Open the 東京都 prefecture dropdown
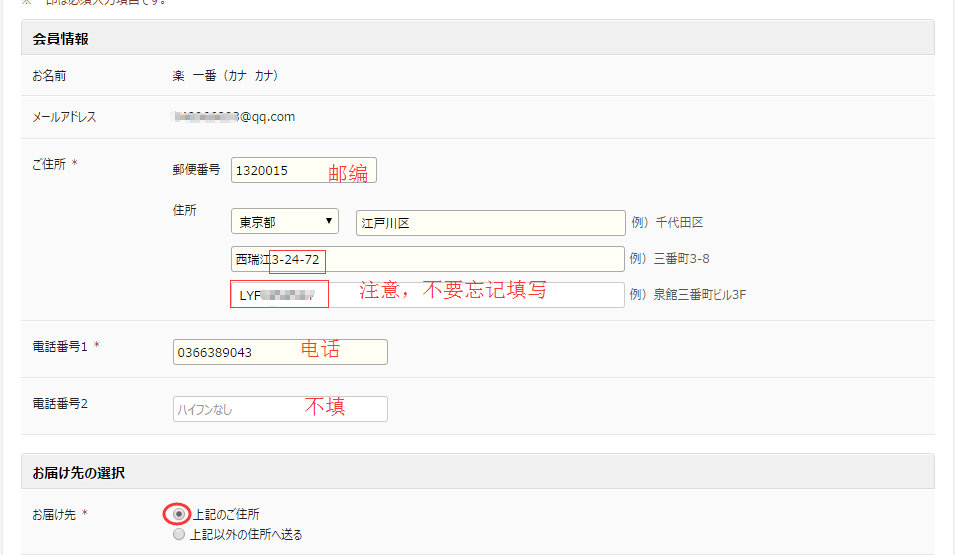Image resolution: width=955 pixels, height=555 pixels. pos(285,222)
